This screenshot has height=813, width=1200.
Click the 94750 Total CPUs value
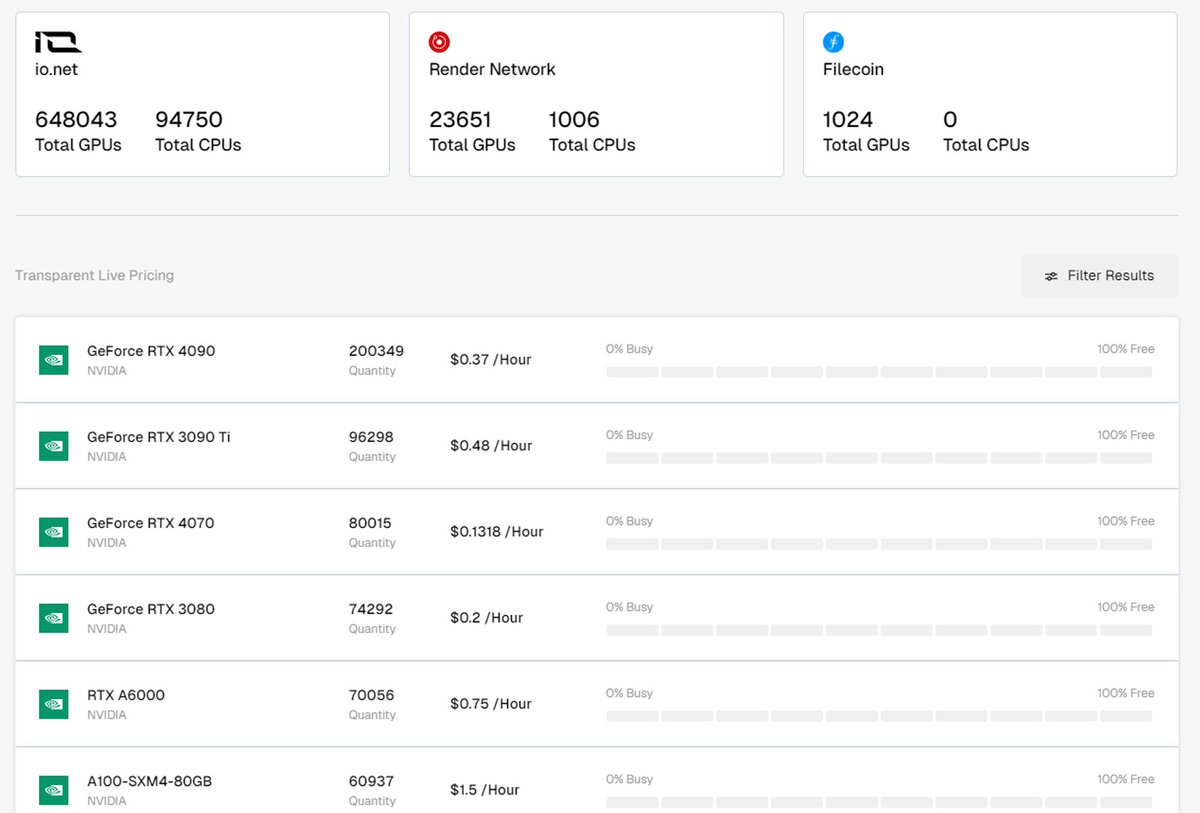coord(189,120)
